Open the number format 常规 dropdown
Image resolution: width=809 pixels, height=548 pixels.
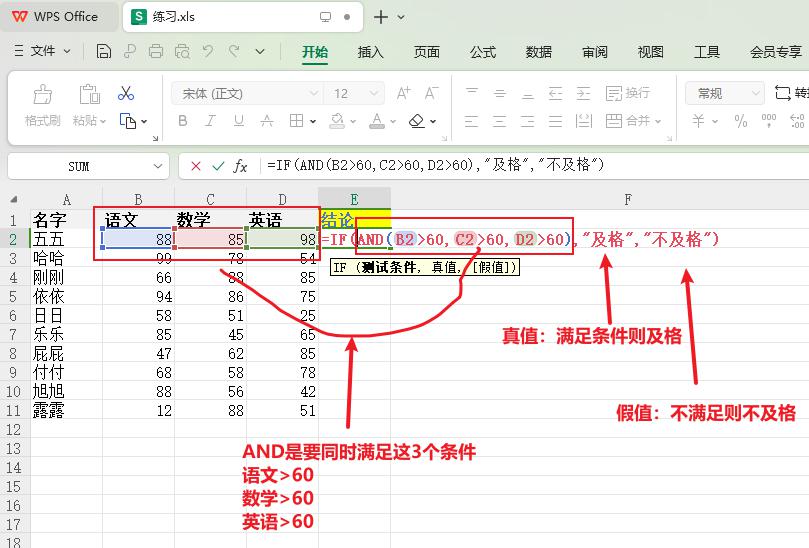pos(755,93)
